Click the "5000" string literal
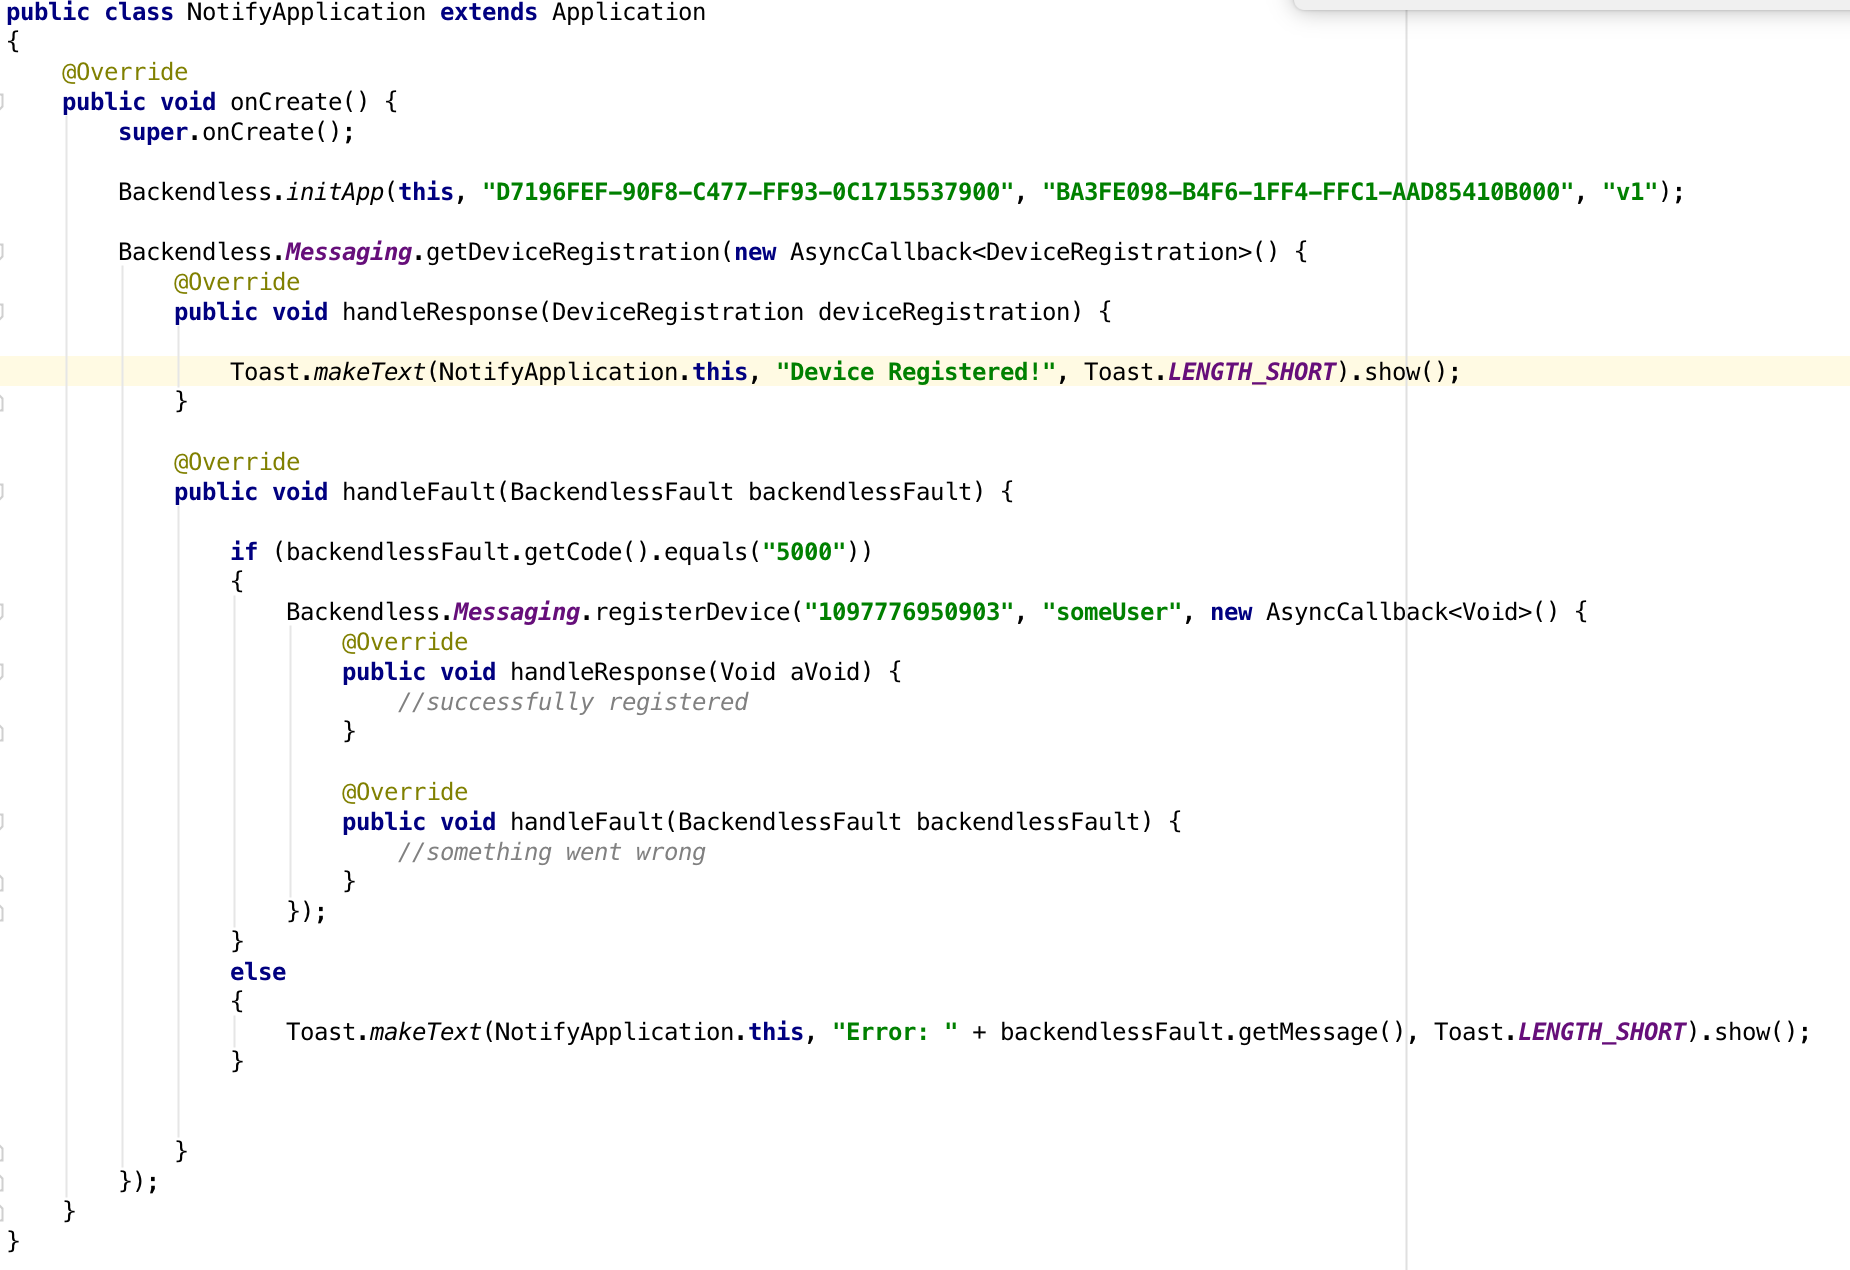This screenshot has width=1850, height=1270. tap(804, 552)
